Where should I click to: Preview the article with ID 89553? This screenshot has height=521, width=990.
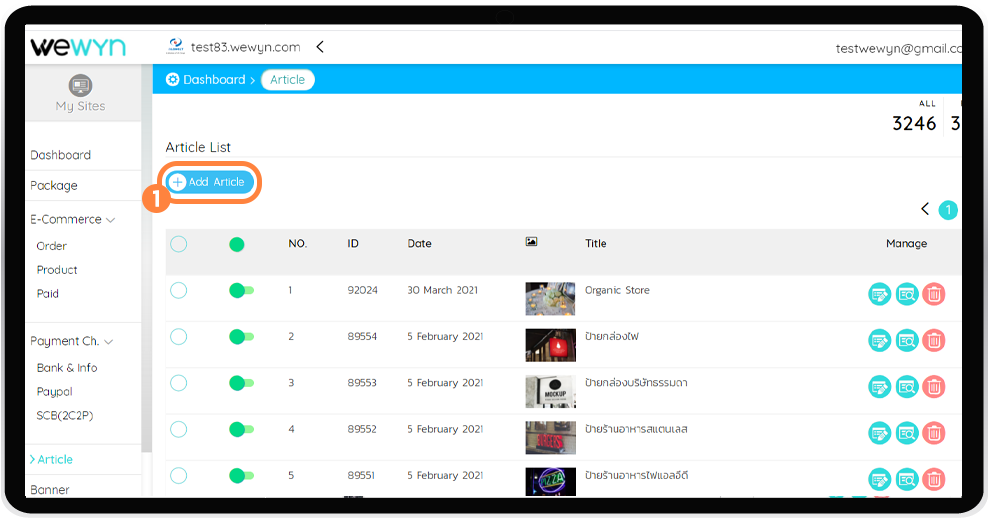coord(907,386)
